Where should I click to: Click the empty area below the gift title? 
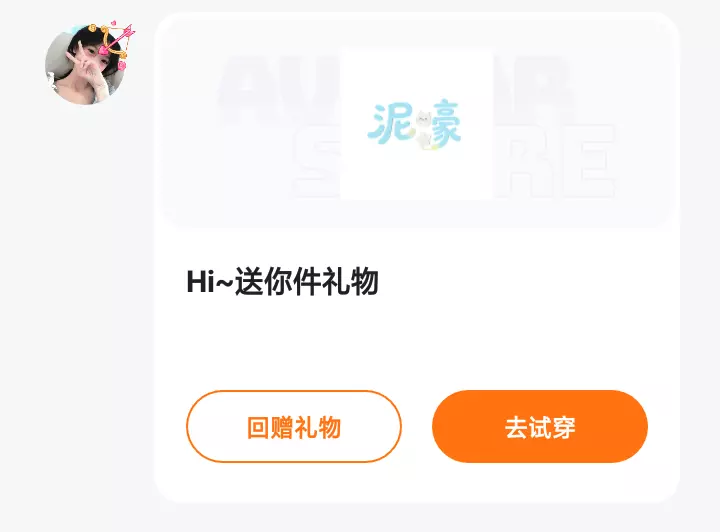click(417, 343)
